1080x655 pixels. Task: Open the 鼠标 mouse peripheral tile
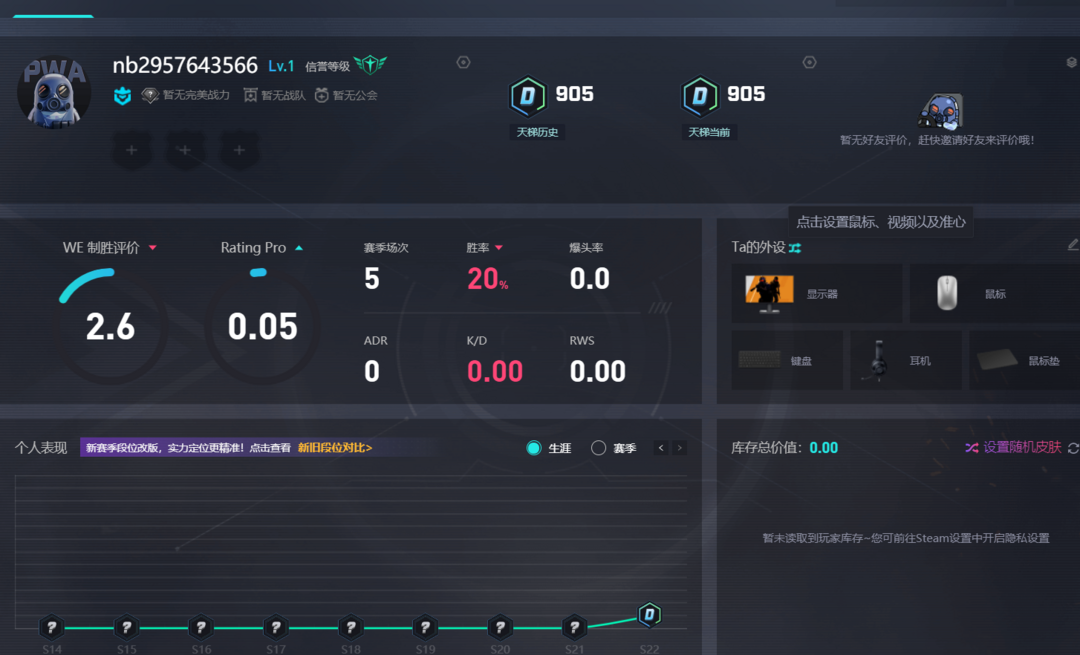(994, 293)
